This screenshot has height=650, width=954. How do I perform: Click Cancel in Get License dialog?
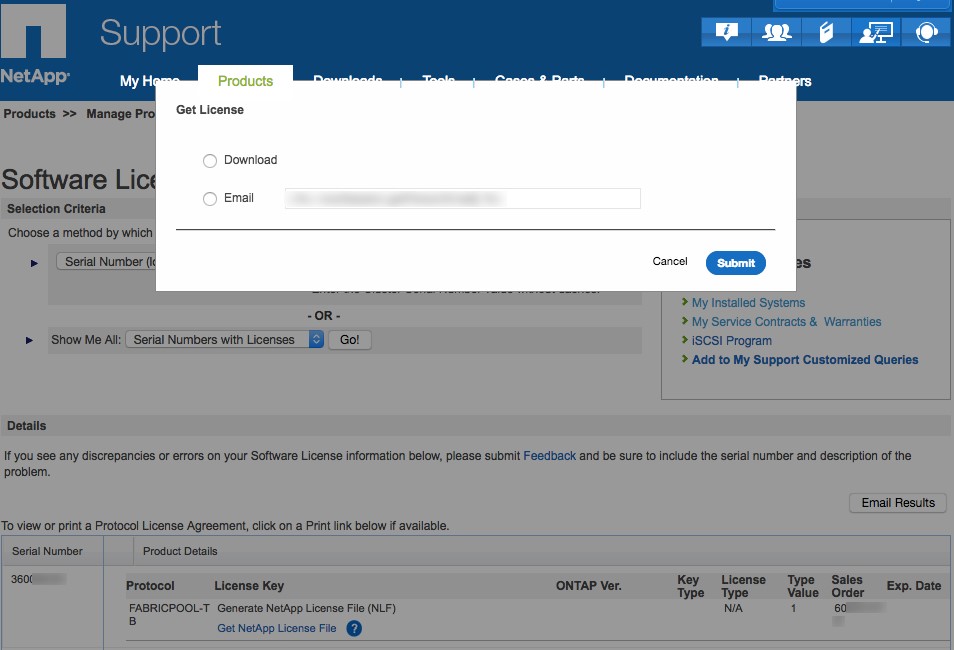tap(670, 262)
